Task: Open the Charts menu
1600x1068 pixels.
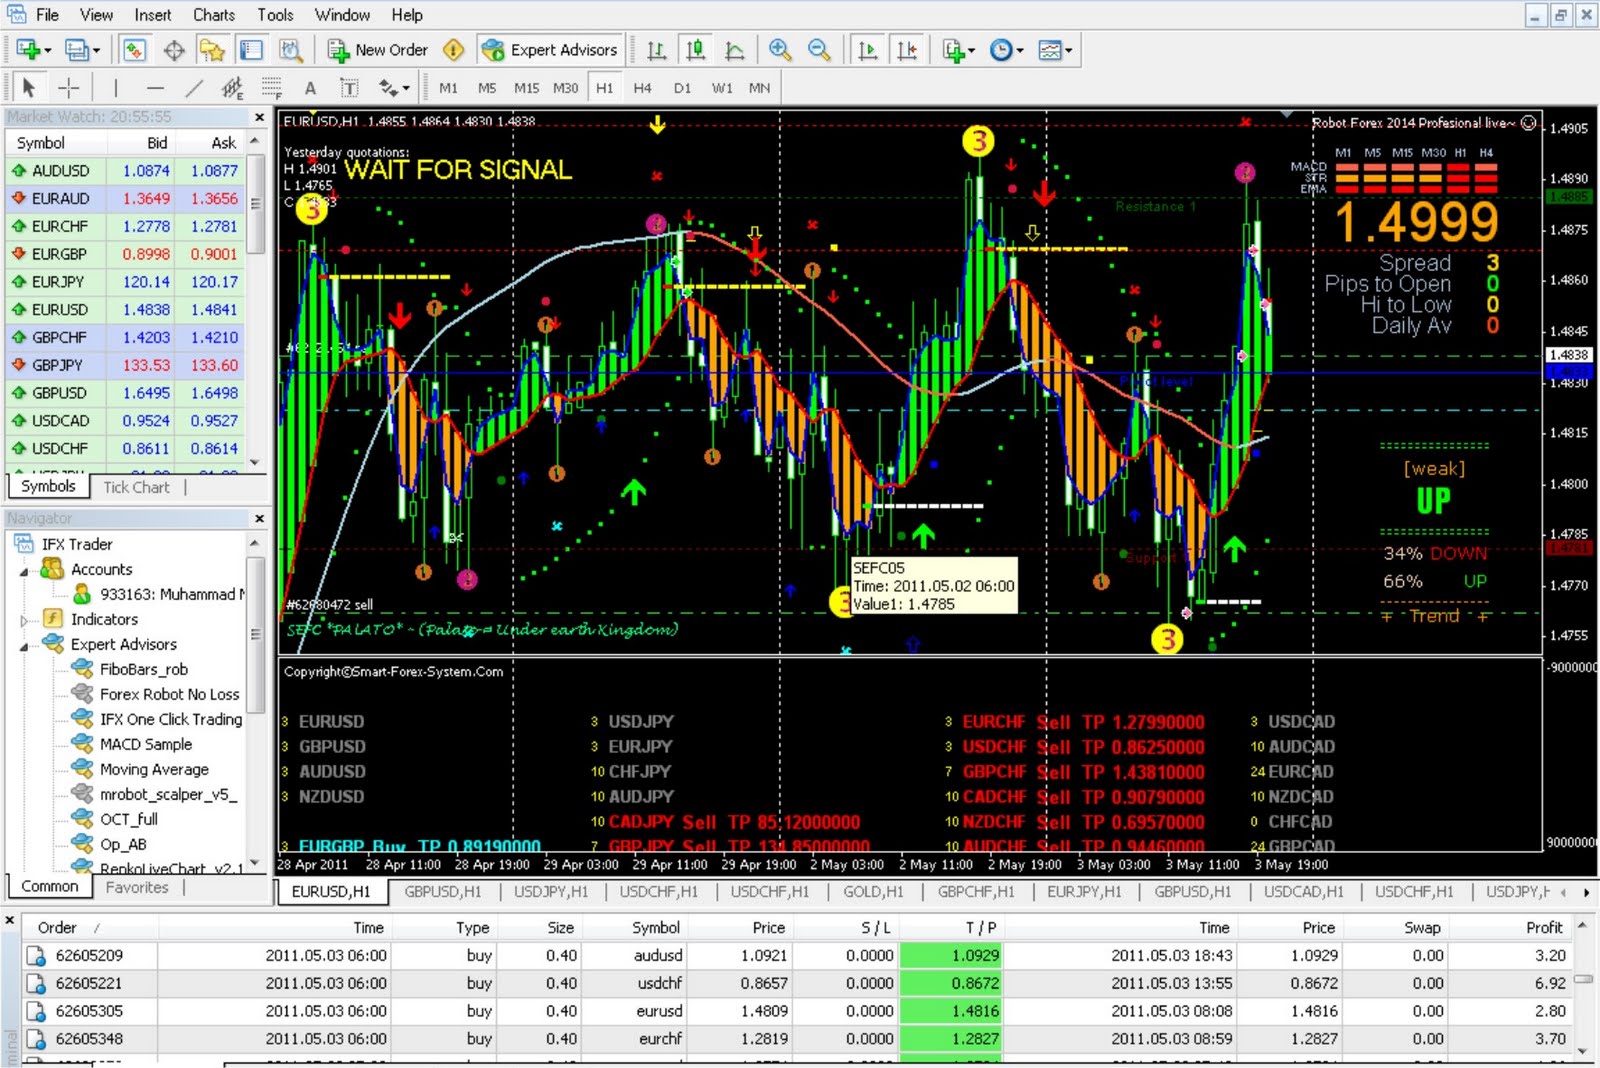Action: (214, 15)
